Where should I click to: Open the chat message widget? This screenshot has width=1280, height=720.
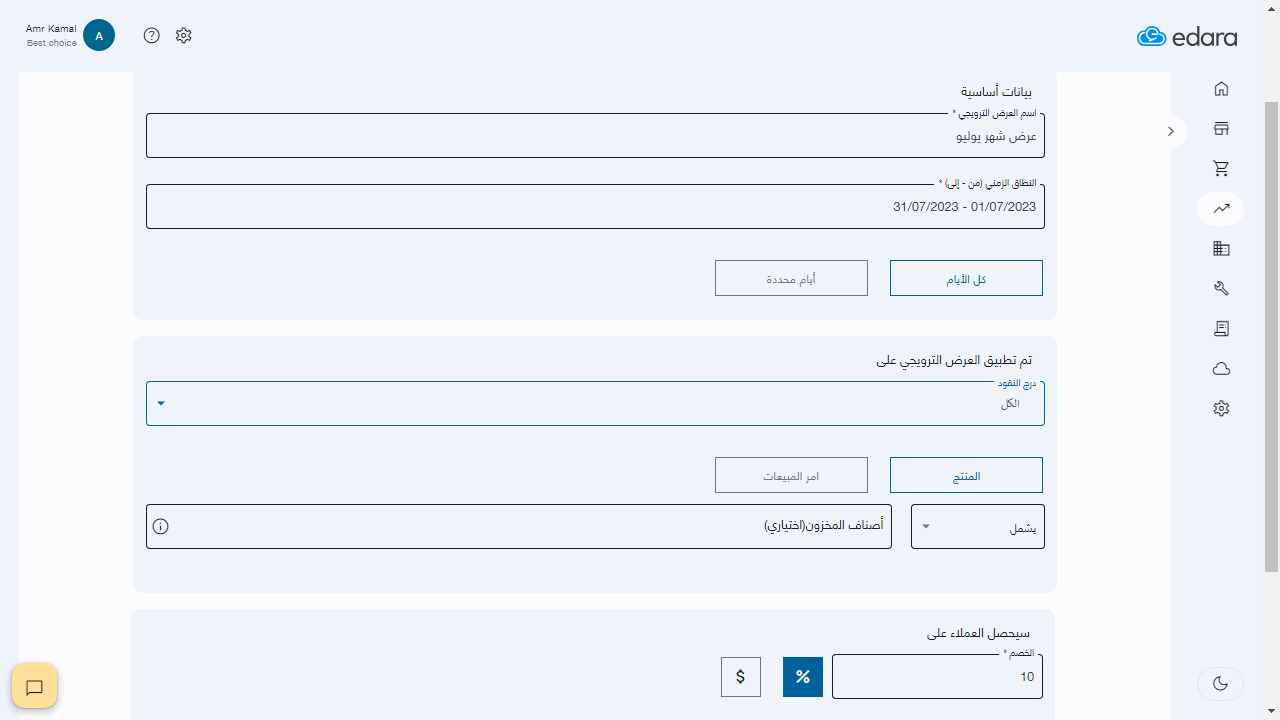point(35,687)
